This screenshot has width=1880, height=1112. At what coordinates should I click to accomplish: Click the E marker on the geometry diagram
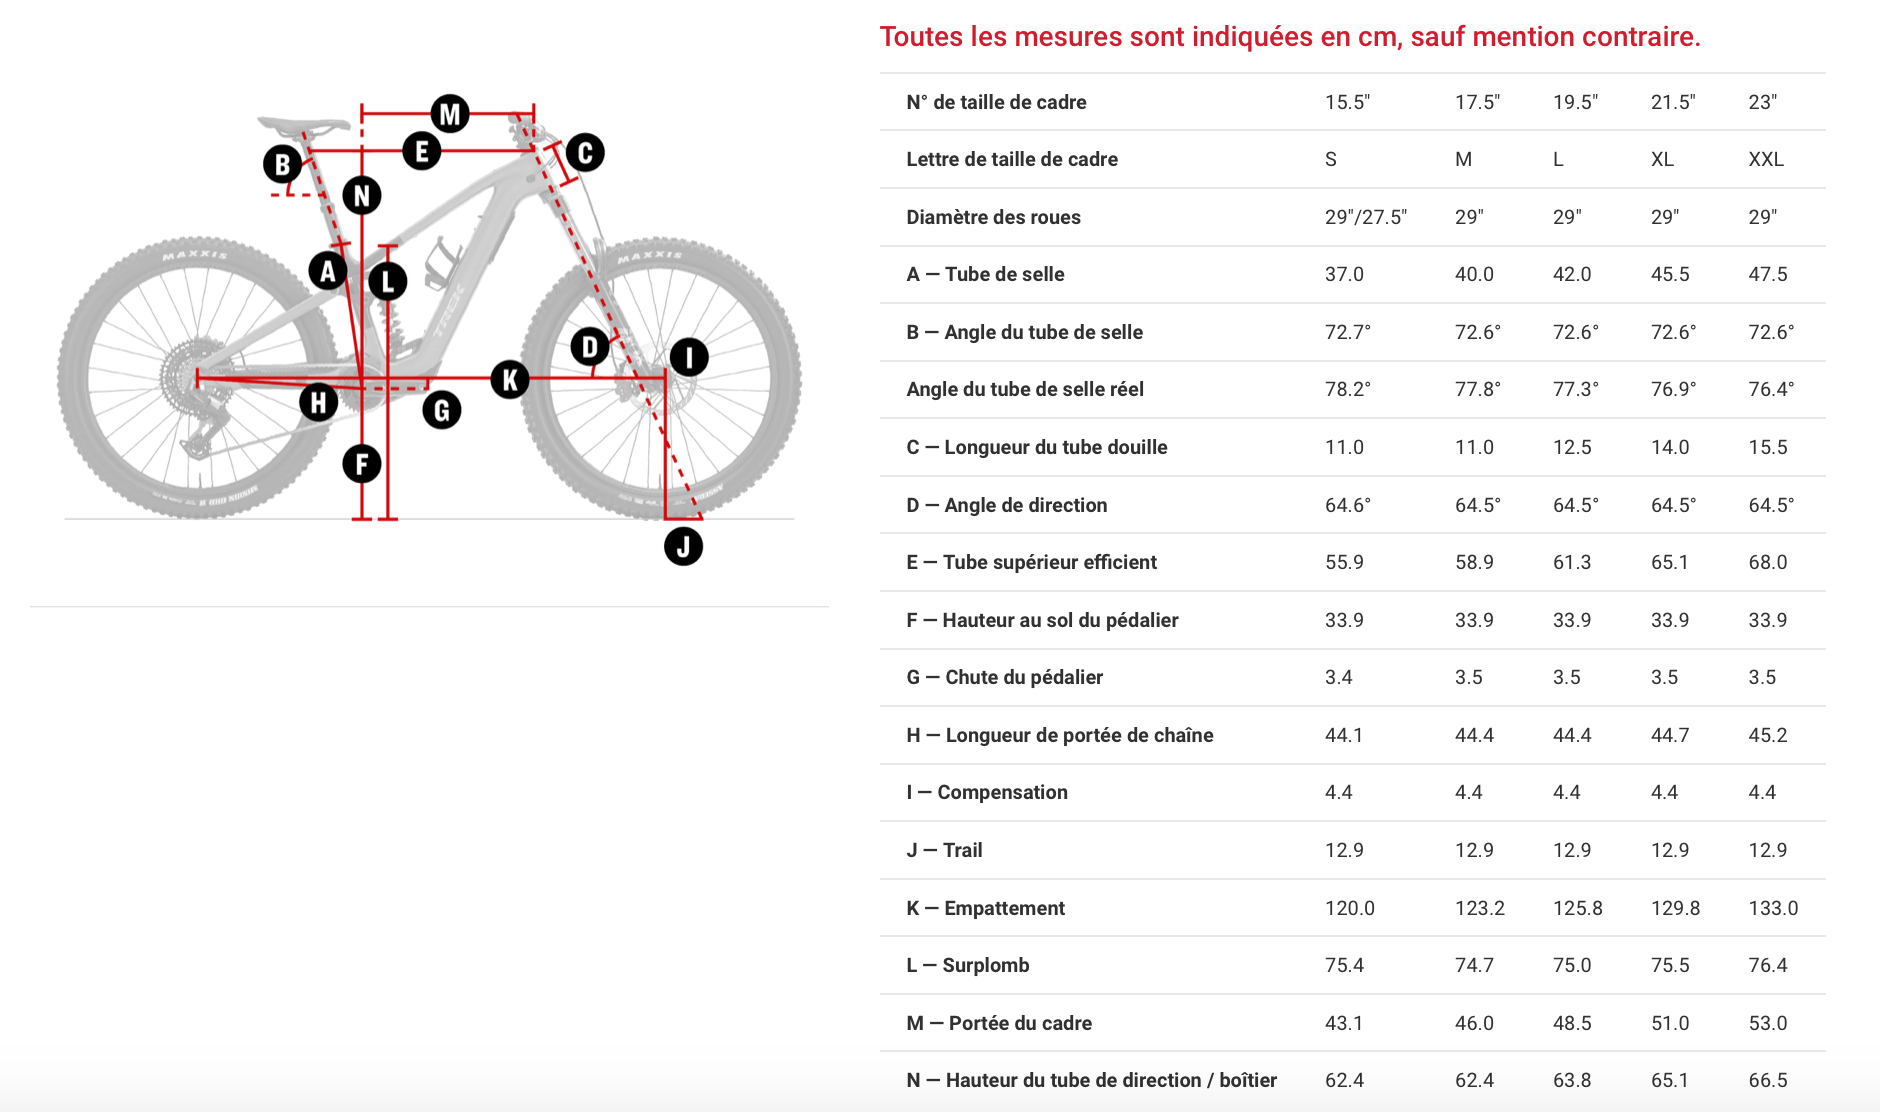click(x=421, y=151)
